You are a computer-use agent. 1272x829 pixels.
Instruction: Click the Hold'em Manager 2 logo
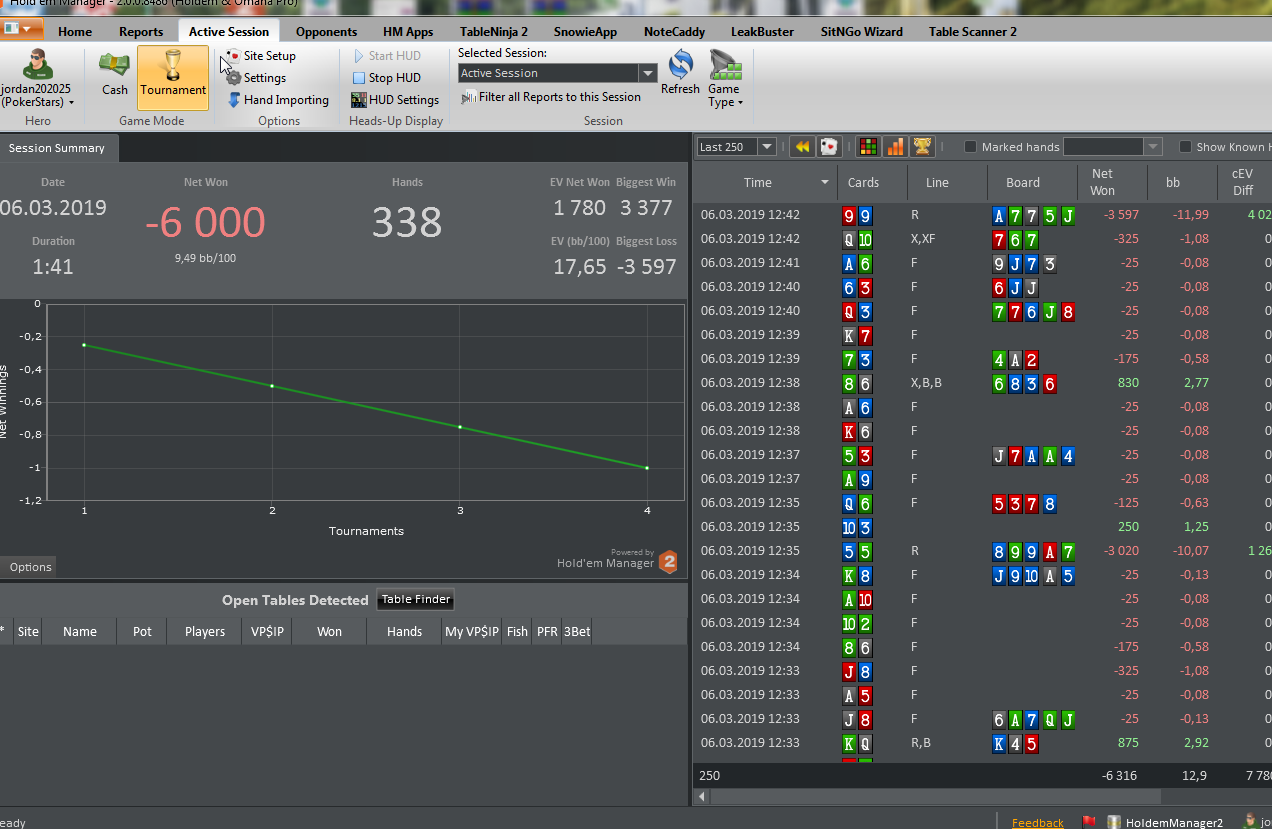(x=667, y=562)
